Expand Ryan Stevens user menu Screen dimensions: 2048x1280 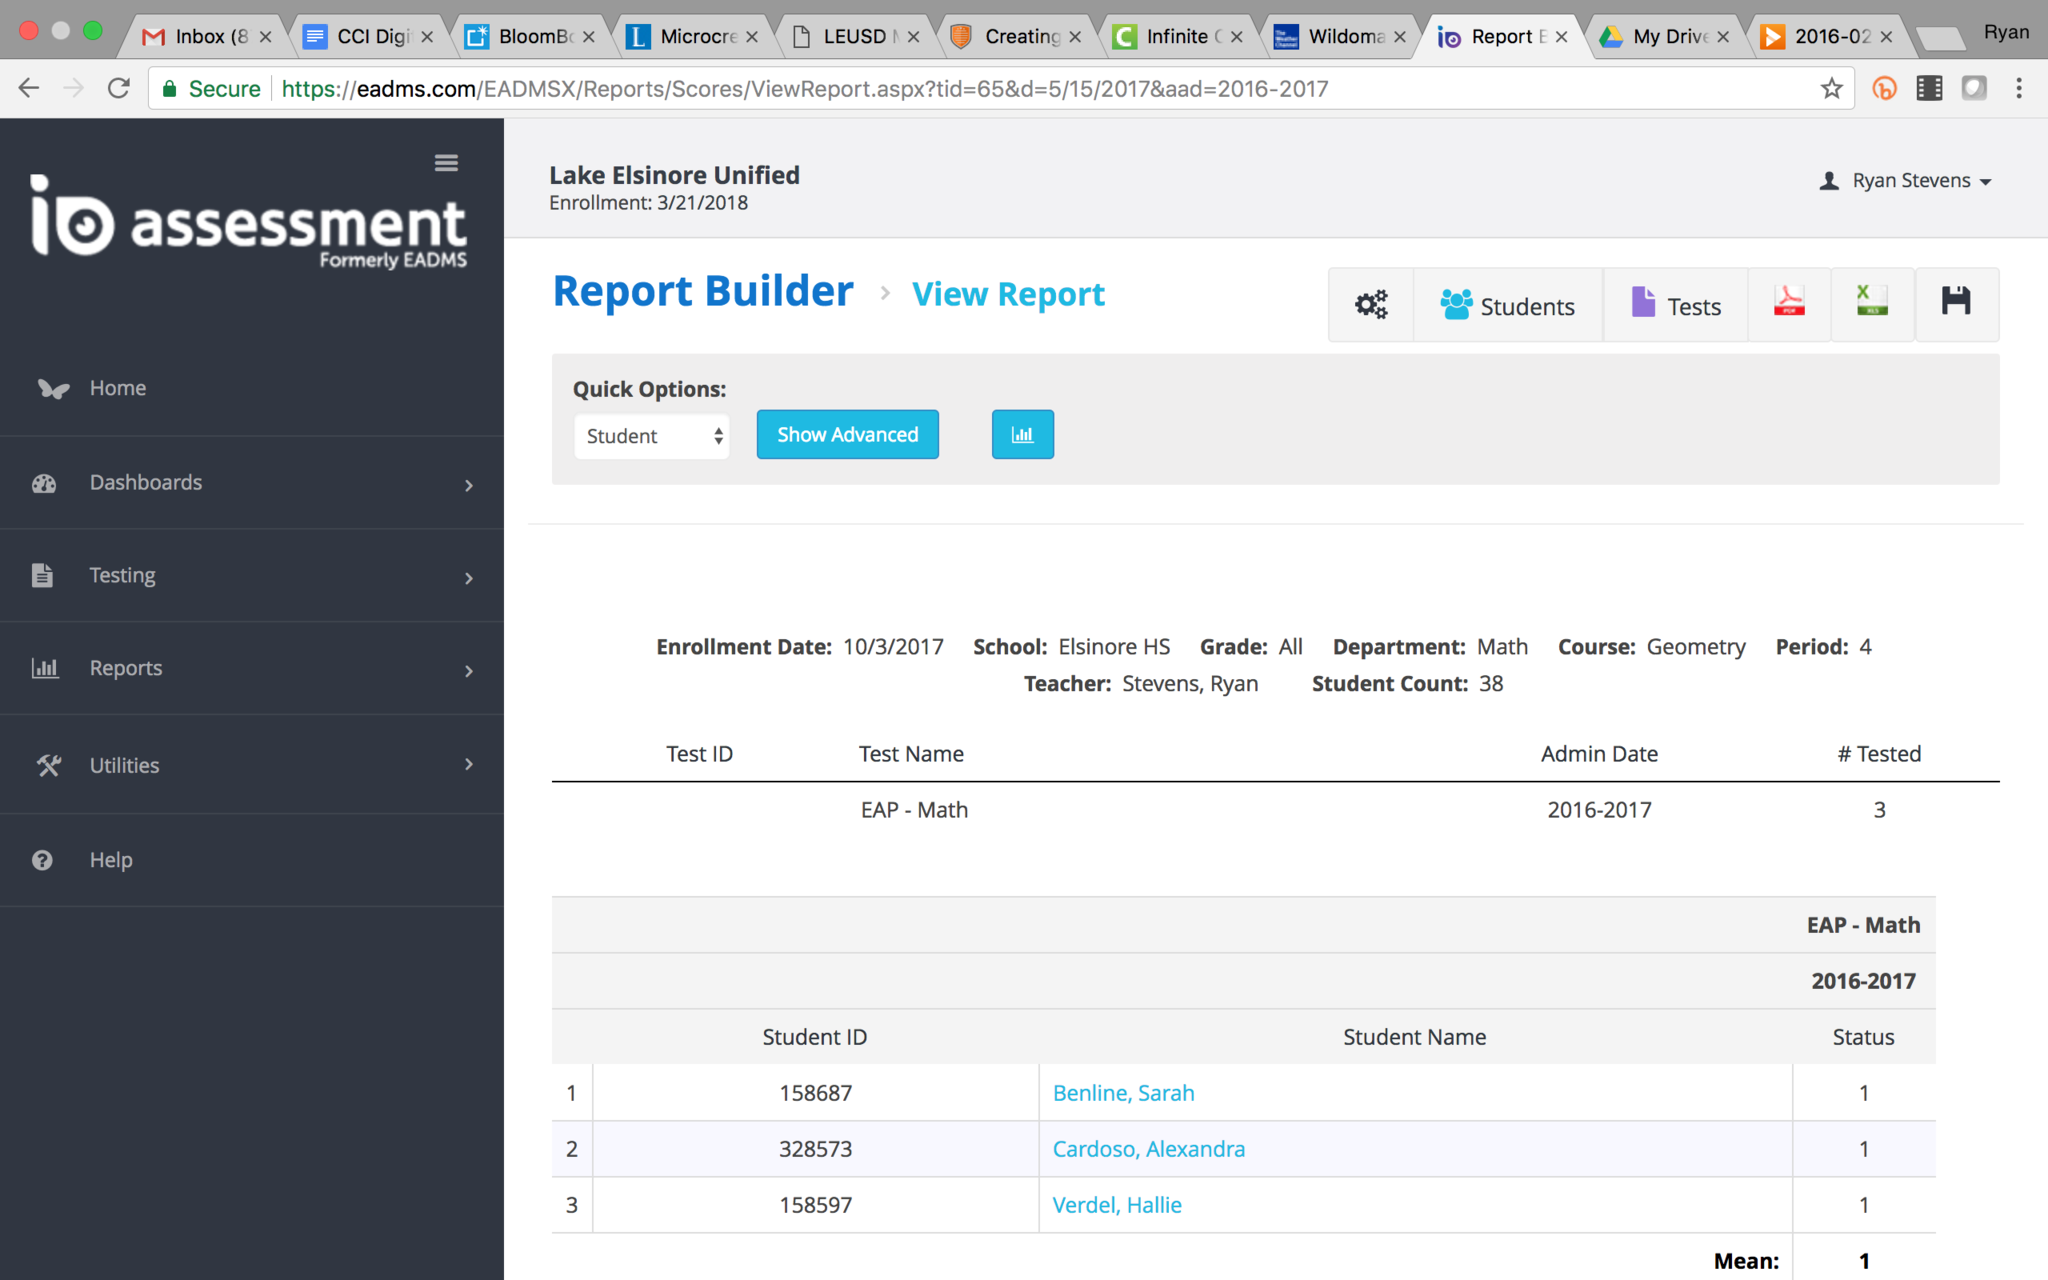(x=1908, y=181)
